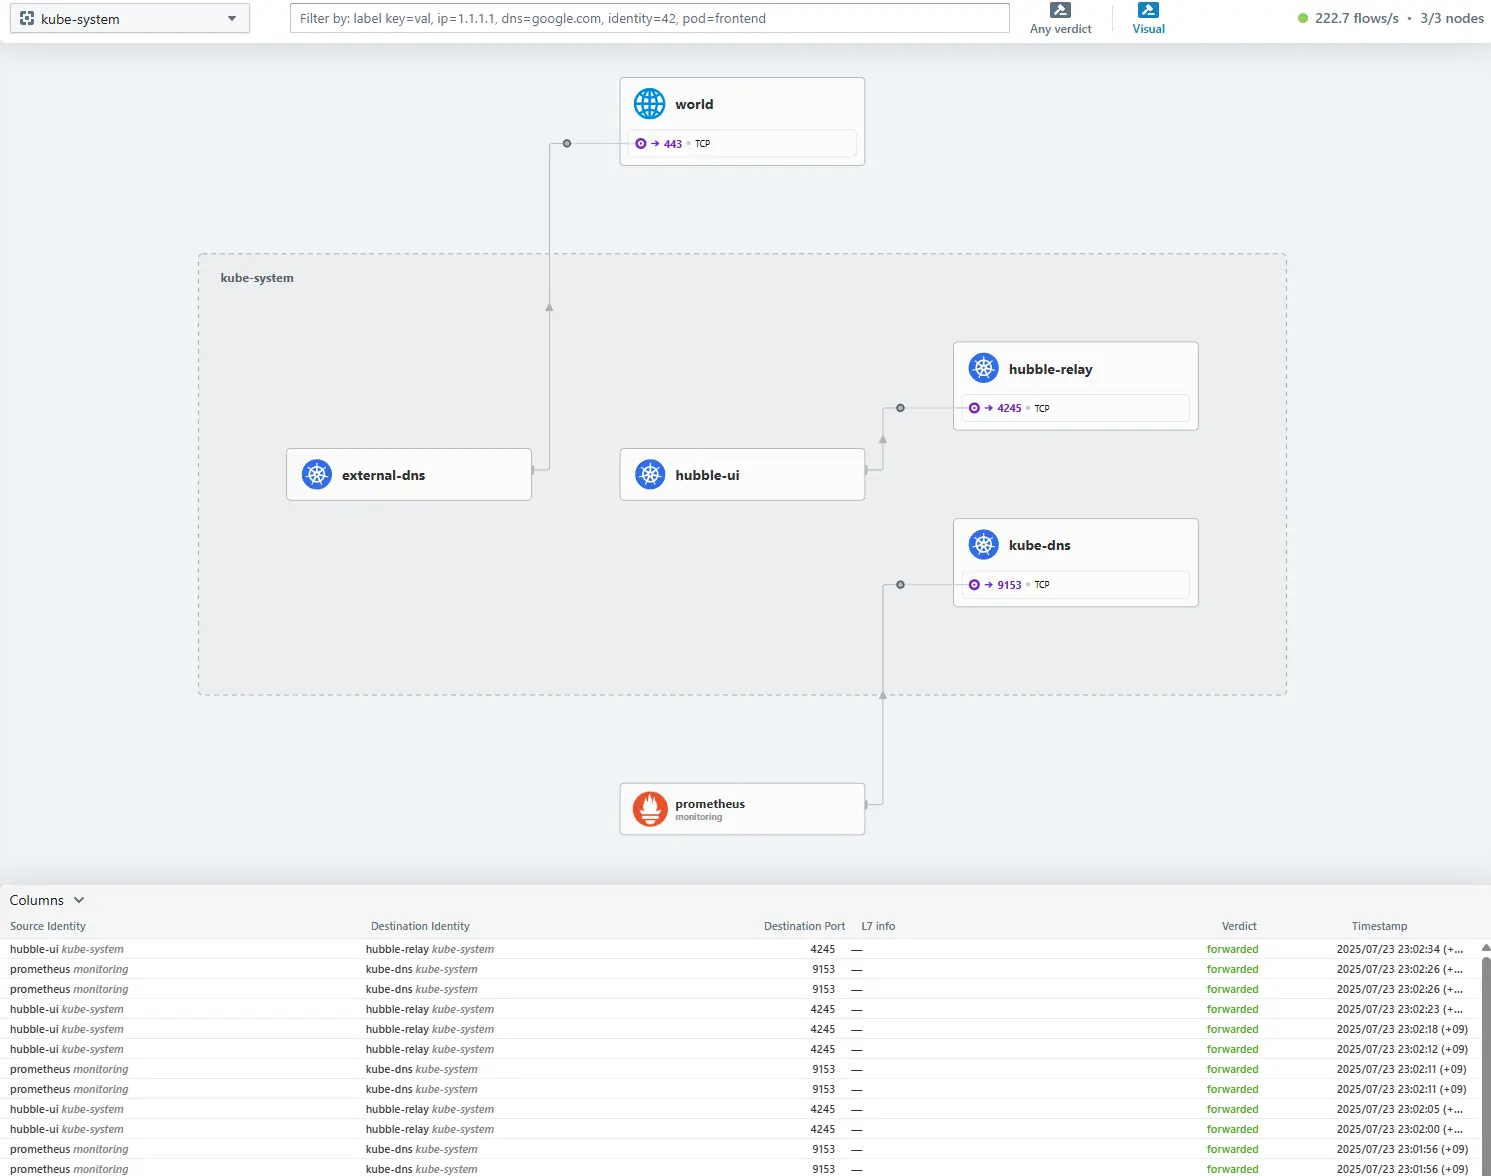Click the L7 info column header
This screenshot has width=1491, height=1176.
[878, 926]
